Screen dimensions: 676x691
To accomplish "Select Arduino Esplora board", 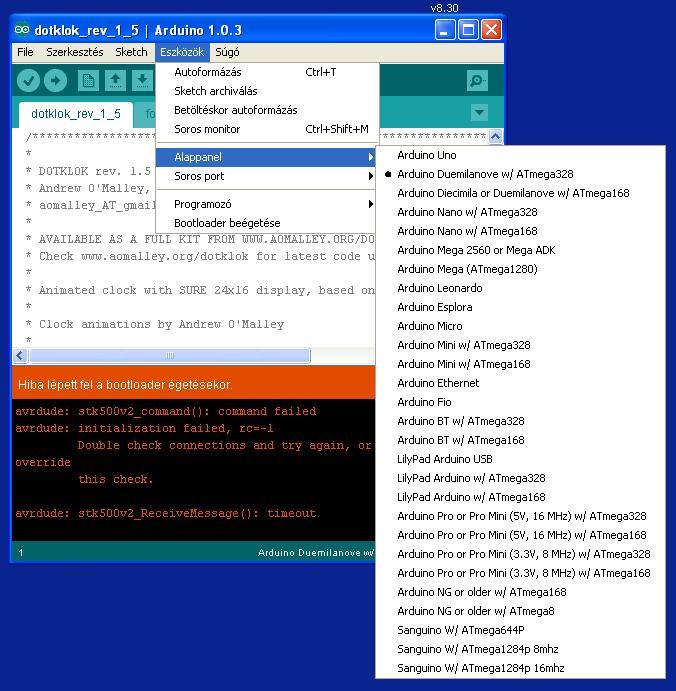I will point(520,307).
